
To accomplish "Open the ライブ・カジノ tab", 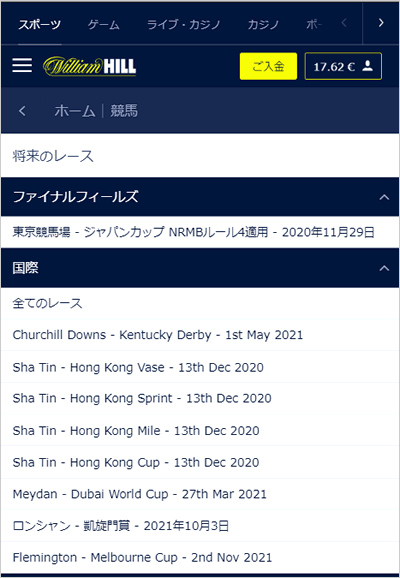I will point(184,25).
